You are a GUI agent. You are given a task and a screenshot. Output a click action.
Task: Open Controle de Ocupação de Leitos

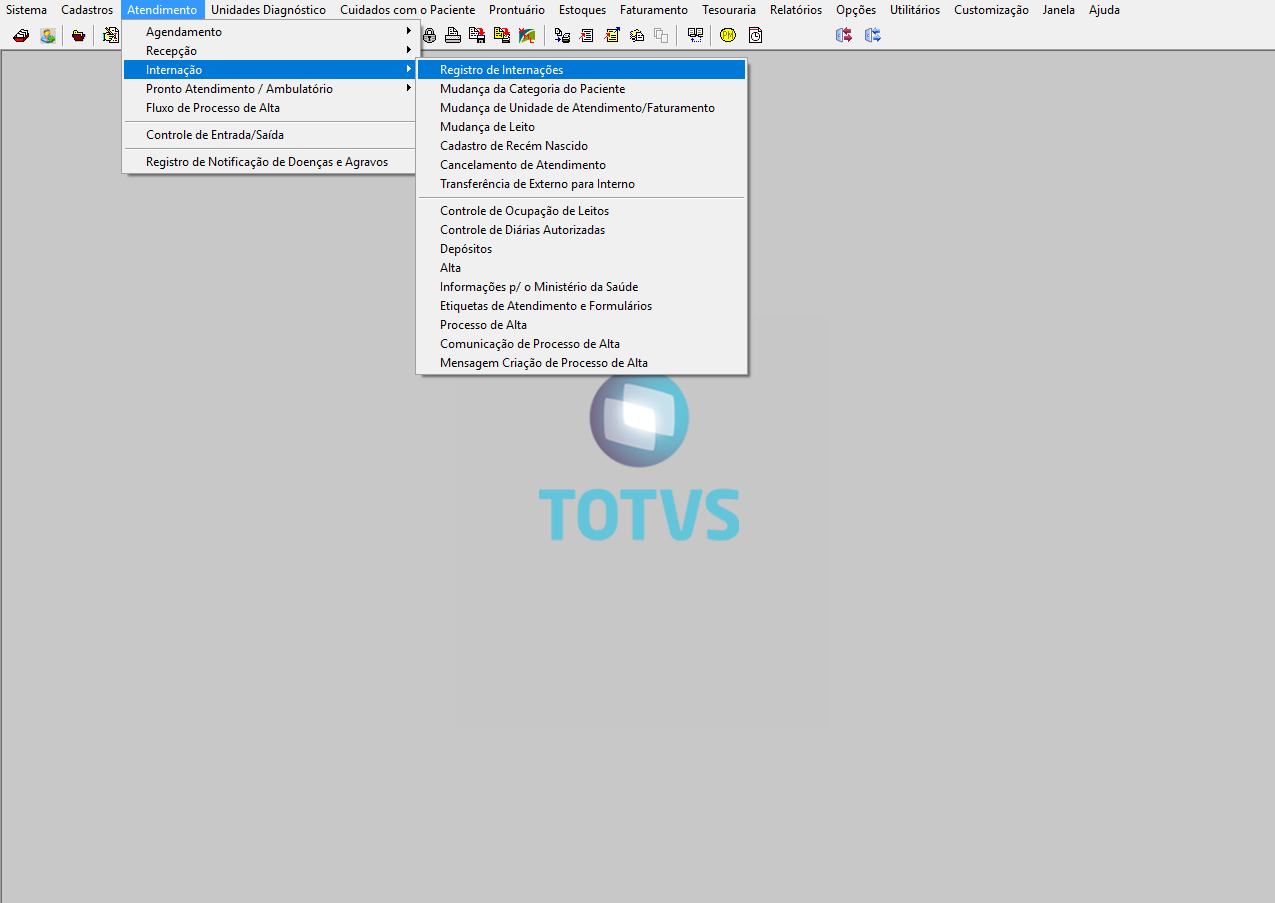581,211
